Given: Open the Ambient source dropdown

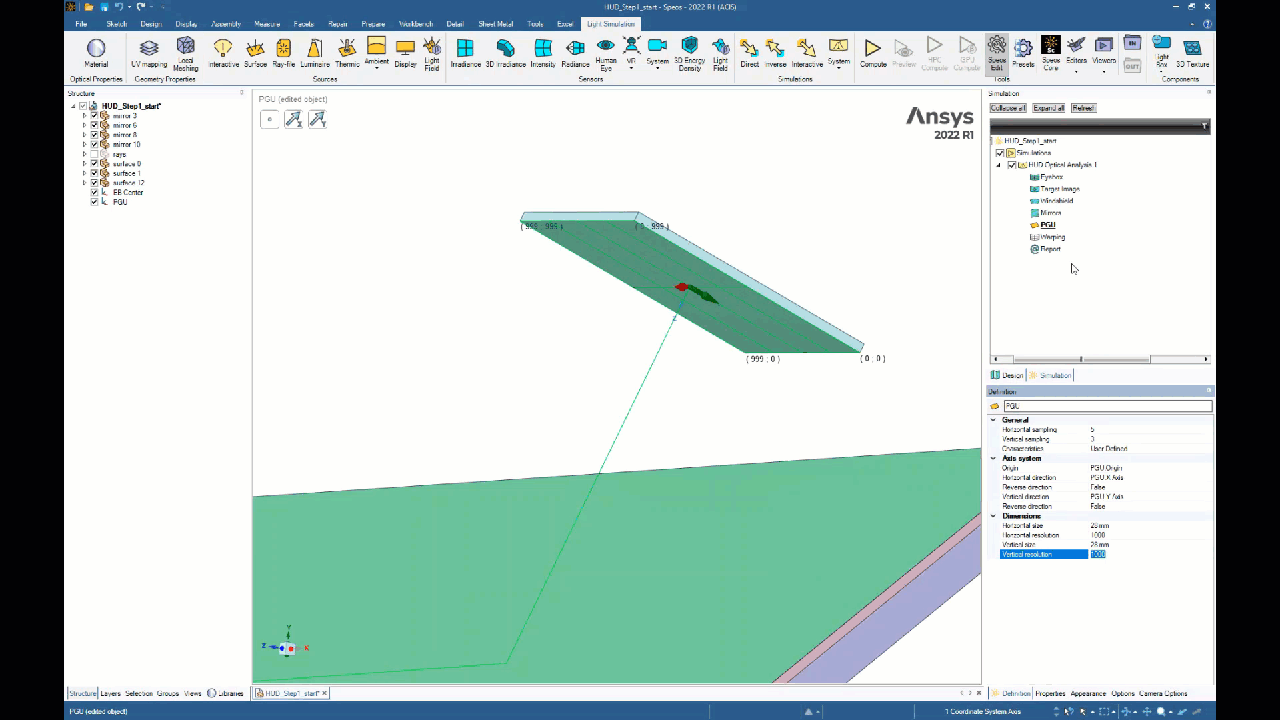Looking at the screenshot, I should (376, 68).
